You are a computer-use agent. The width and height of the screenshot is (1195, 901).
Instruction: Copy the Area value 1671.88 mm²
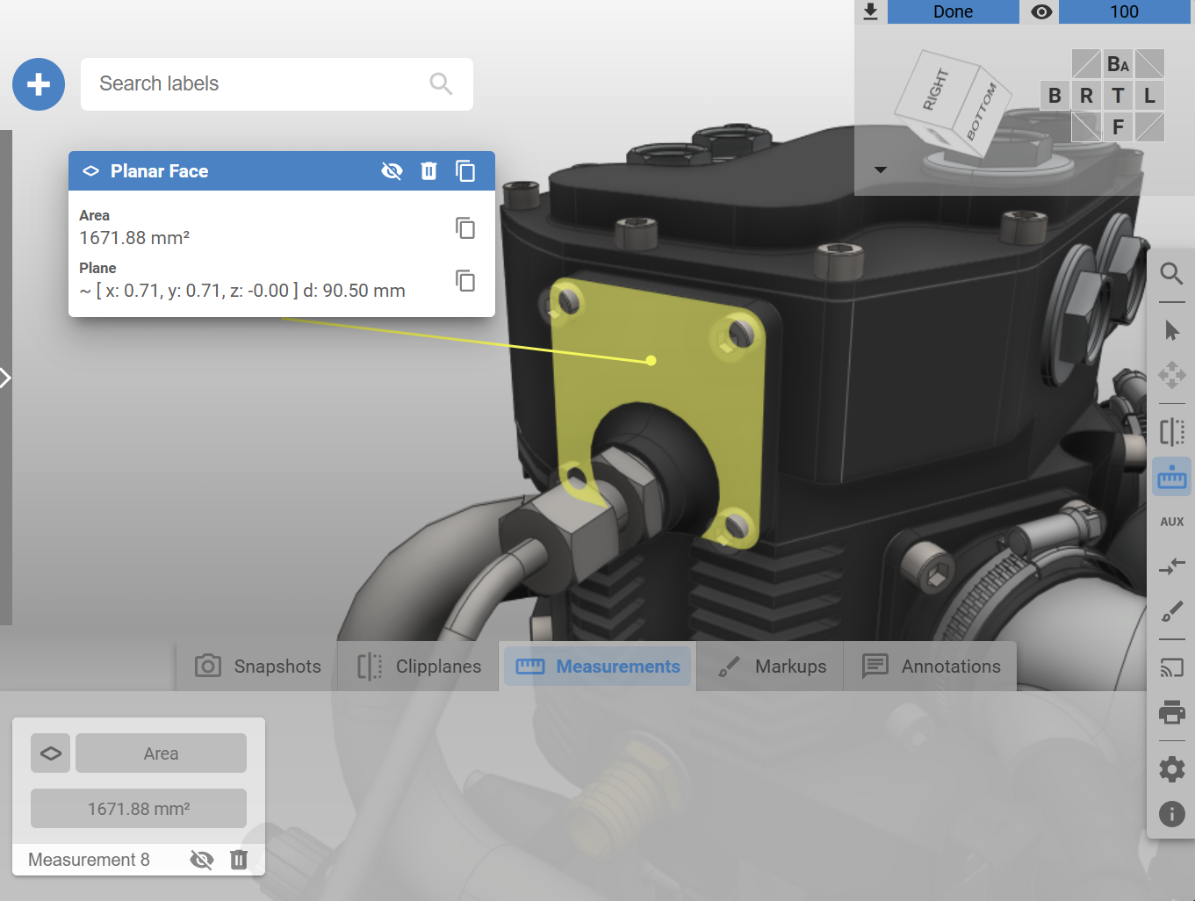click(x=465, y=228)
